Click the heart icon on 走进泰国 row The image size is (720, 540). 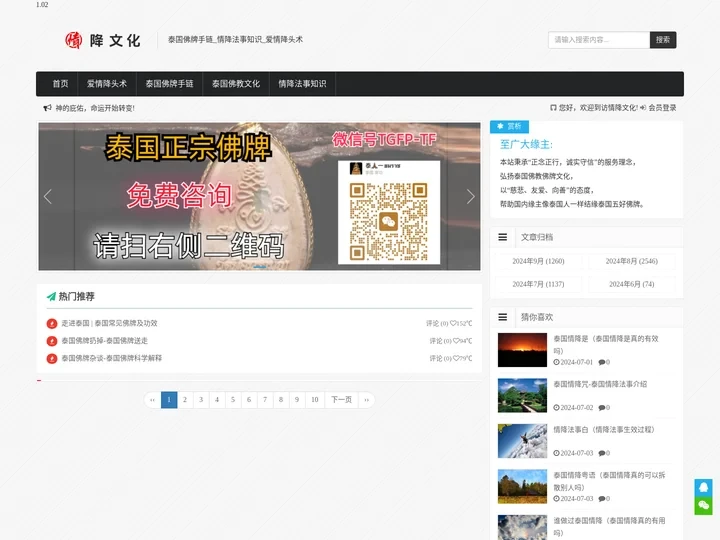(453, 323)
